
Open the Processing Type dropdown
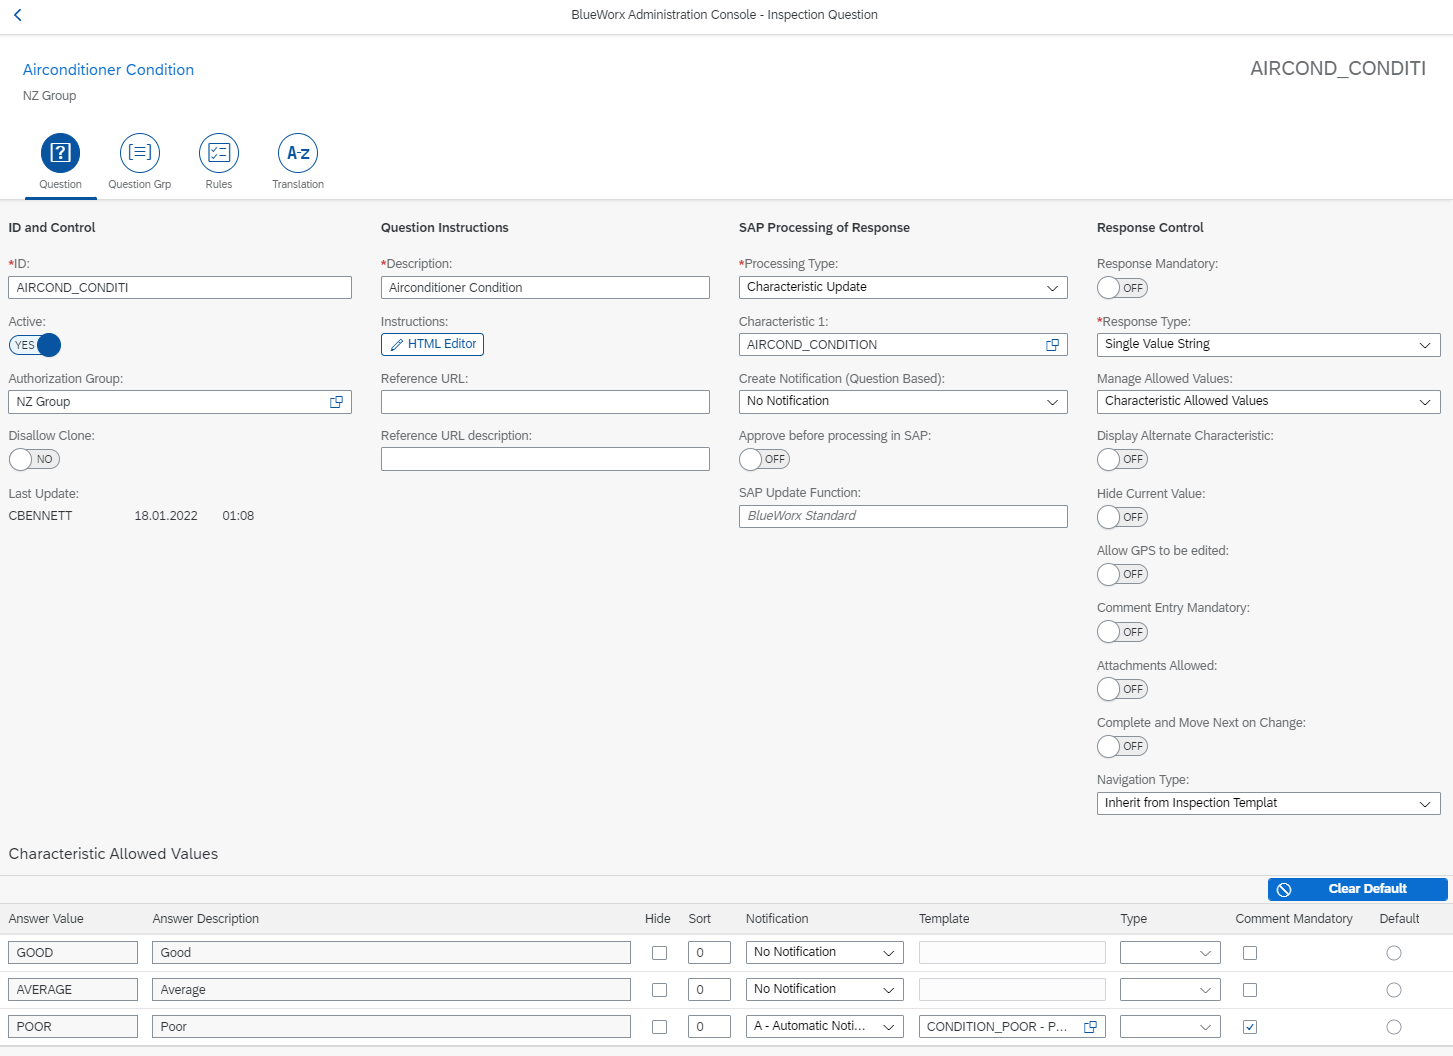point(903,287)
